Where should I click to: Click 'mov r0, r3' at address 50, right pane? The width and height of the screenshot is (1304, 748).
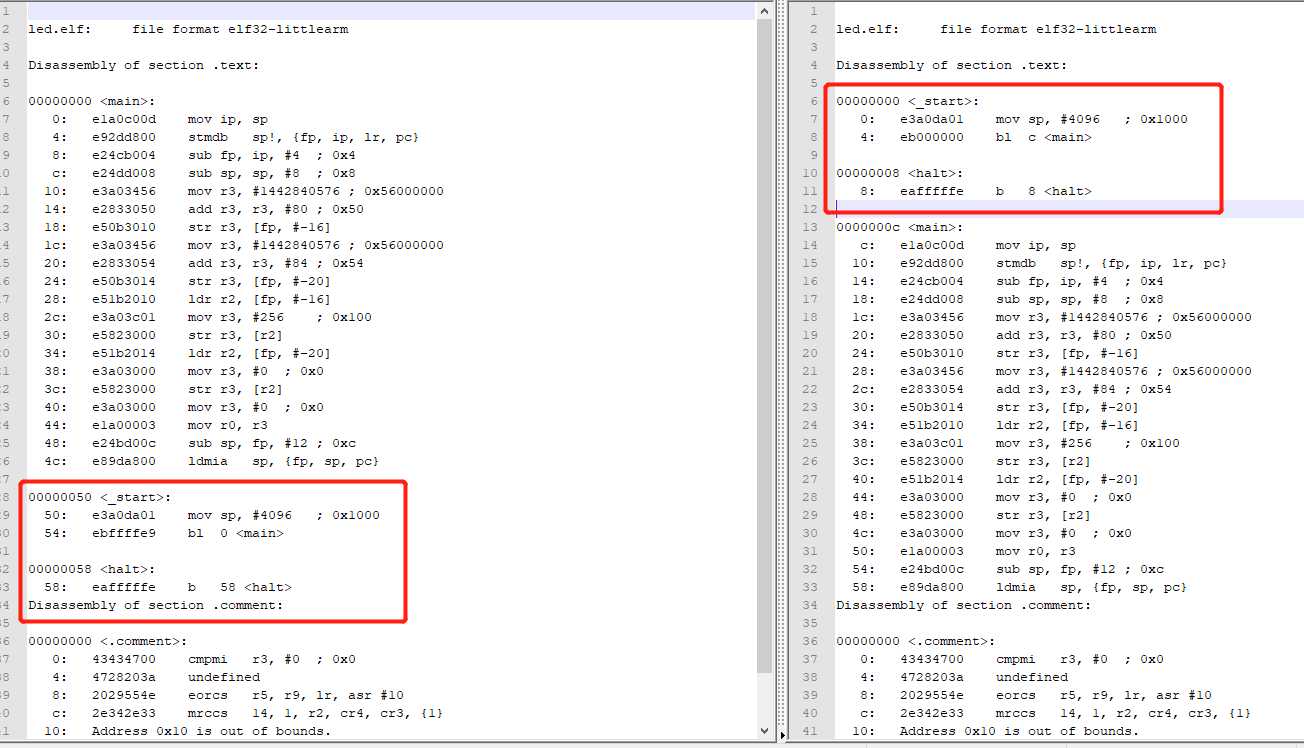tap(1035, 551)
